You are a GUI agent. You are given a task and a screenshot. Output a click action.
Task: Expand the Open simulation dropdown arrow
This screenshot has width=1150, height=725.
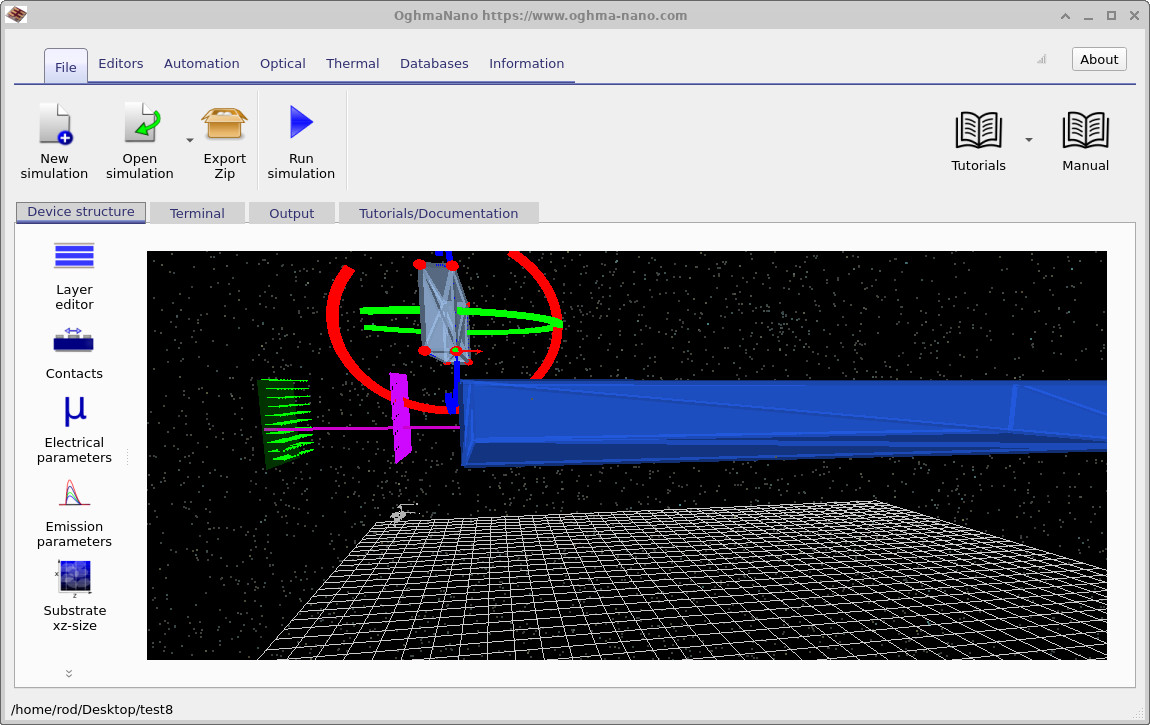[x=189, y=140]
